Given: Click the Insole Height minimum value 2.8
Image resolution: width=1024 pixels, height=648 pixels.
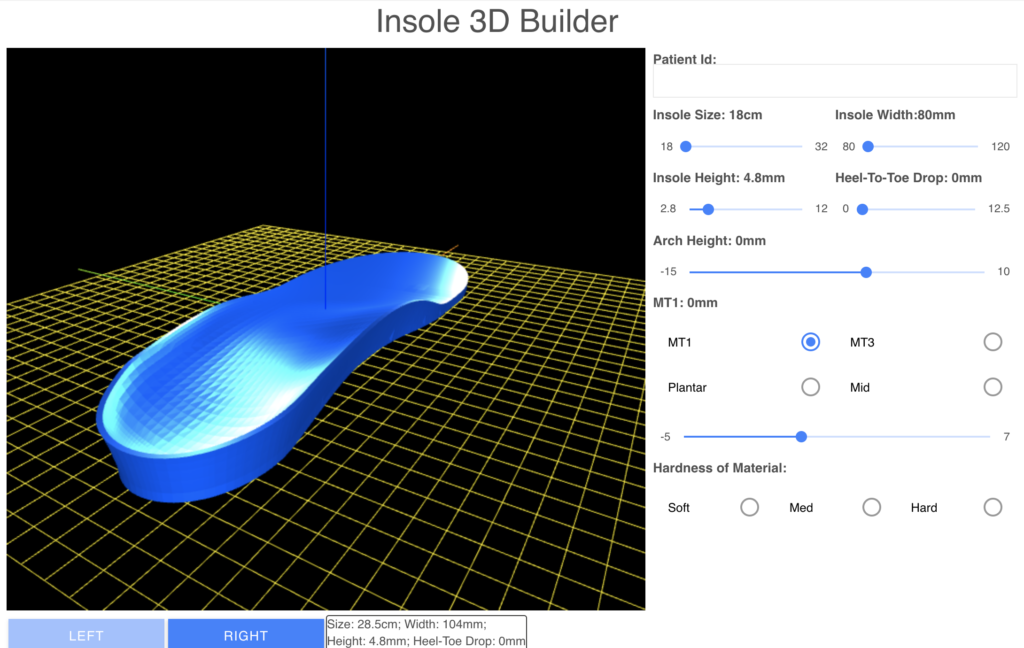Looking at the screenshot, I should click(668, 208).
